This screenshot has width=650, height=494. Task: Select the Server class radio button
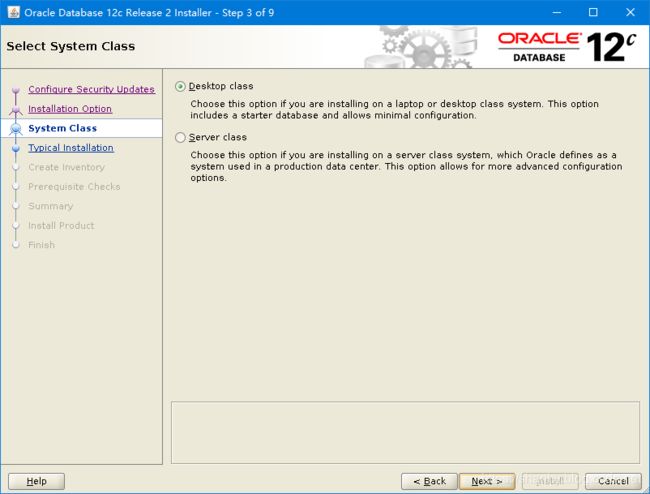180,137
